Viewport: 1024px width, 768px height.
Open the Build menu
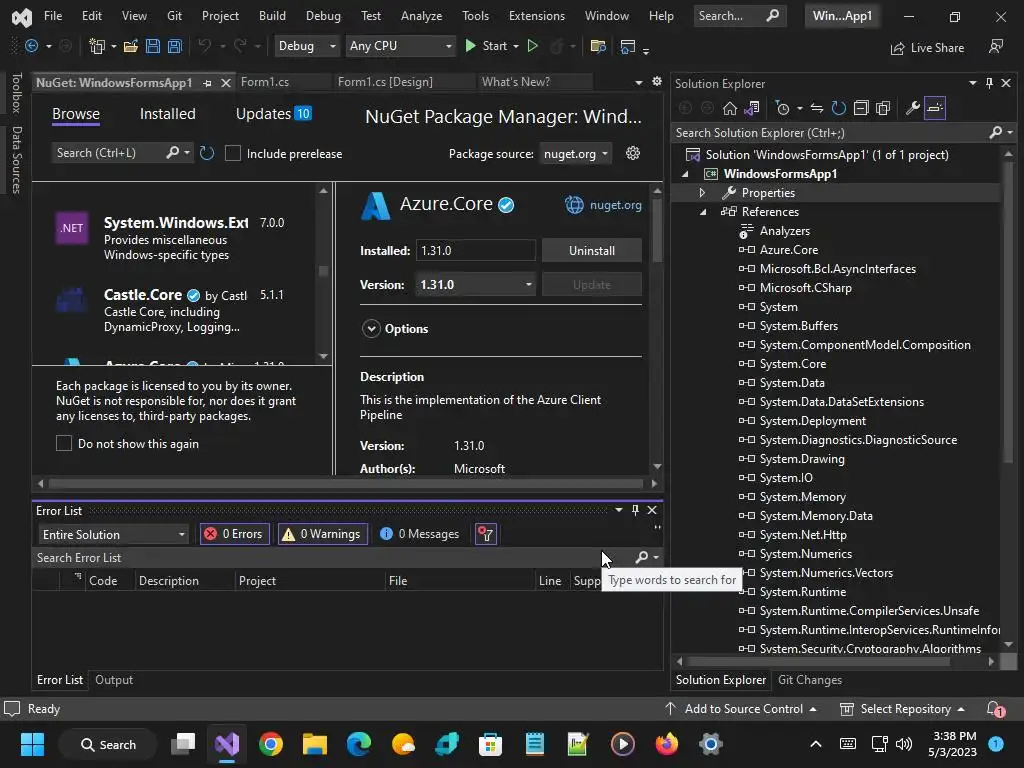point(272,16)
